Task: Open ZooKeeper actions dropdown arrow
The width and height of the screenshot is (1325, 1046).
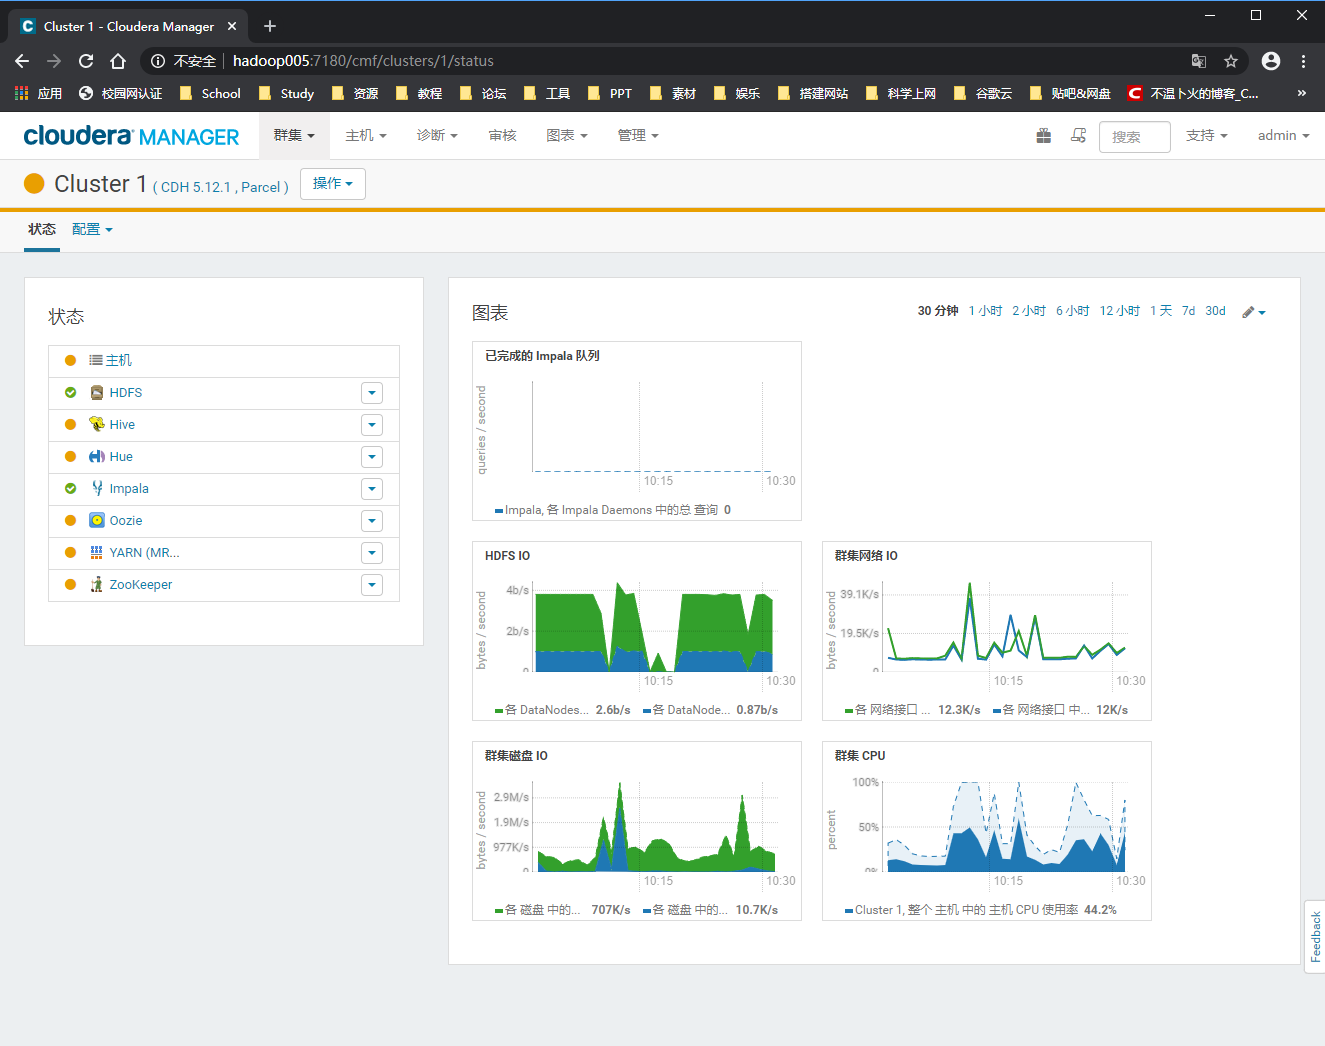Action: pos(372,585)
